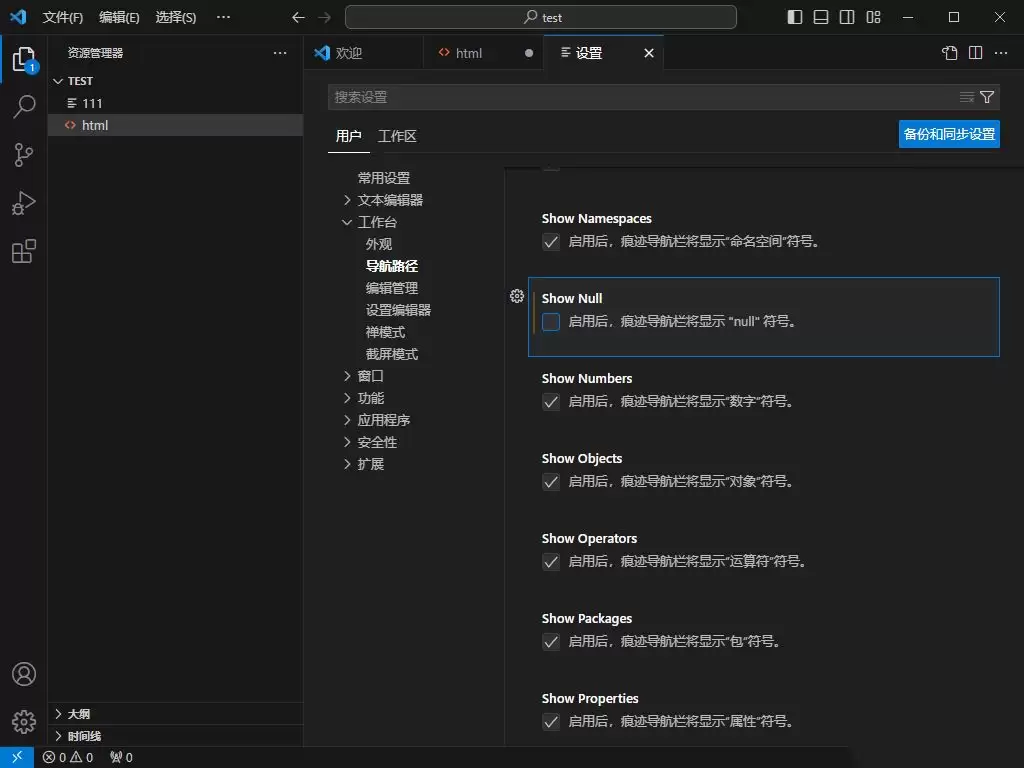
Task: Click the filter icon in settings search bar
Action: [988, 97]
